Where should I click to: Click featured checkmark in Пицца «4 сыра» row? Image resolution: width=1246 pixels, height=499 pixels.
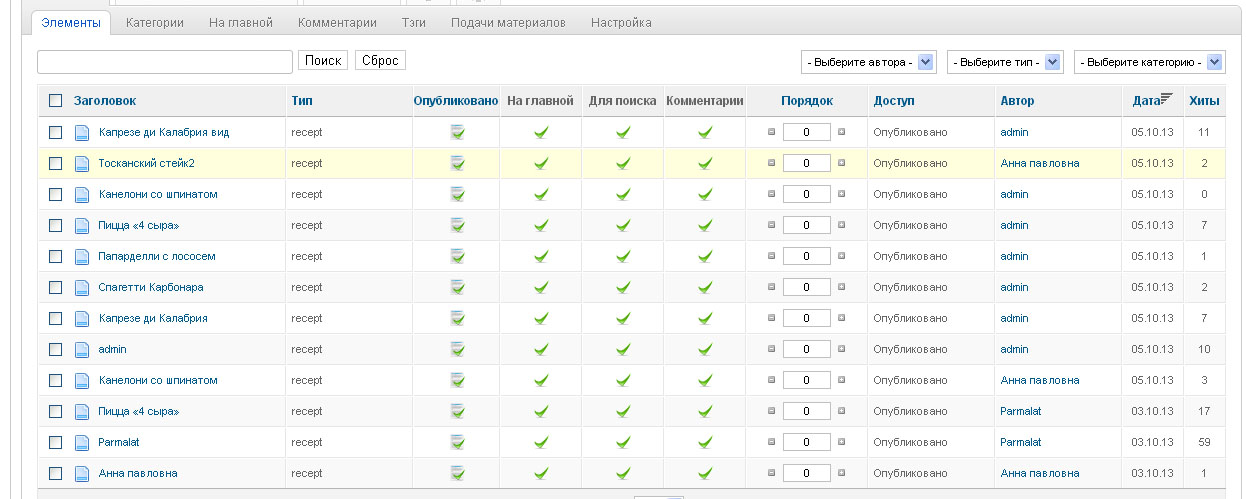click(x=541, y=225)
